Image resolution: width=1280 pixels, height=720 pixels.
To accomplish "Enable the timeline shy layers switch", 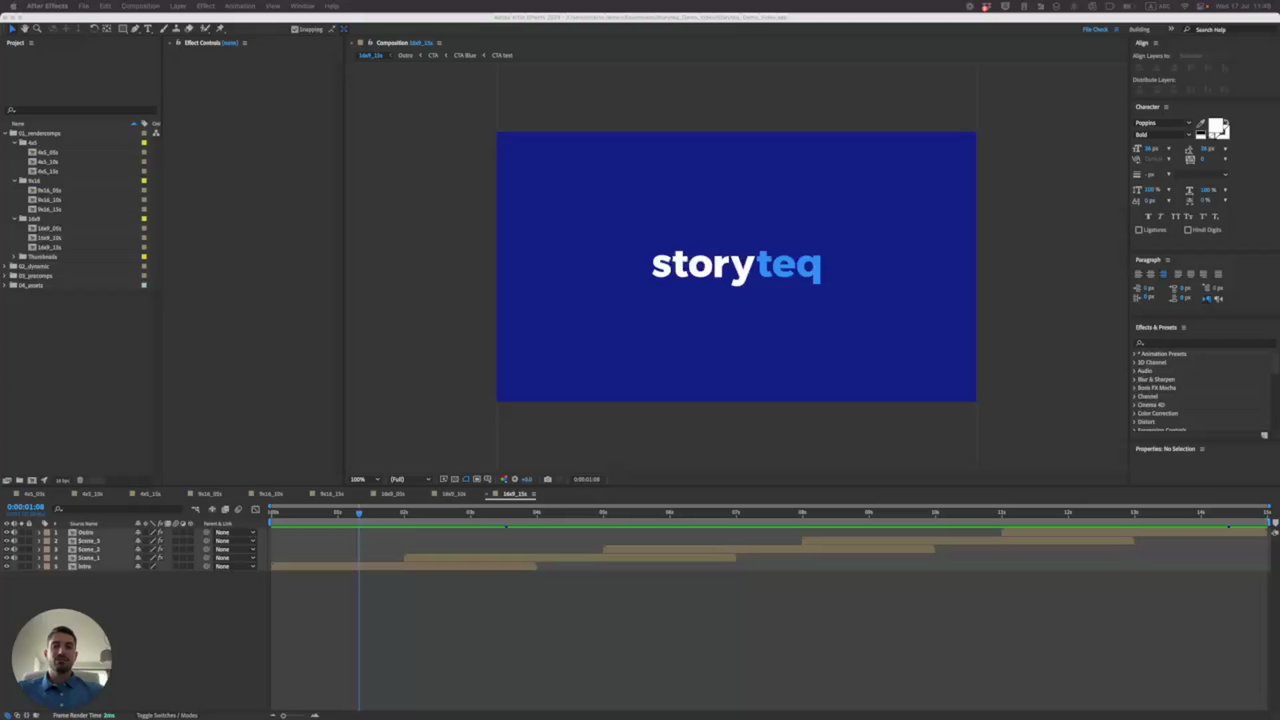I will 212,509.
